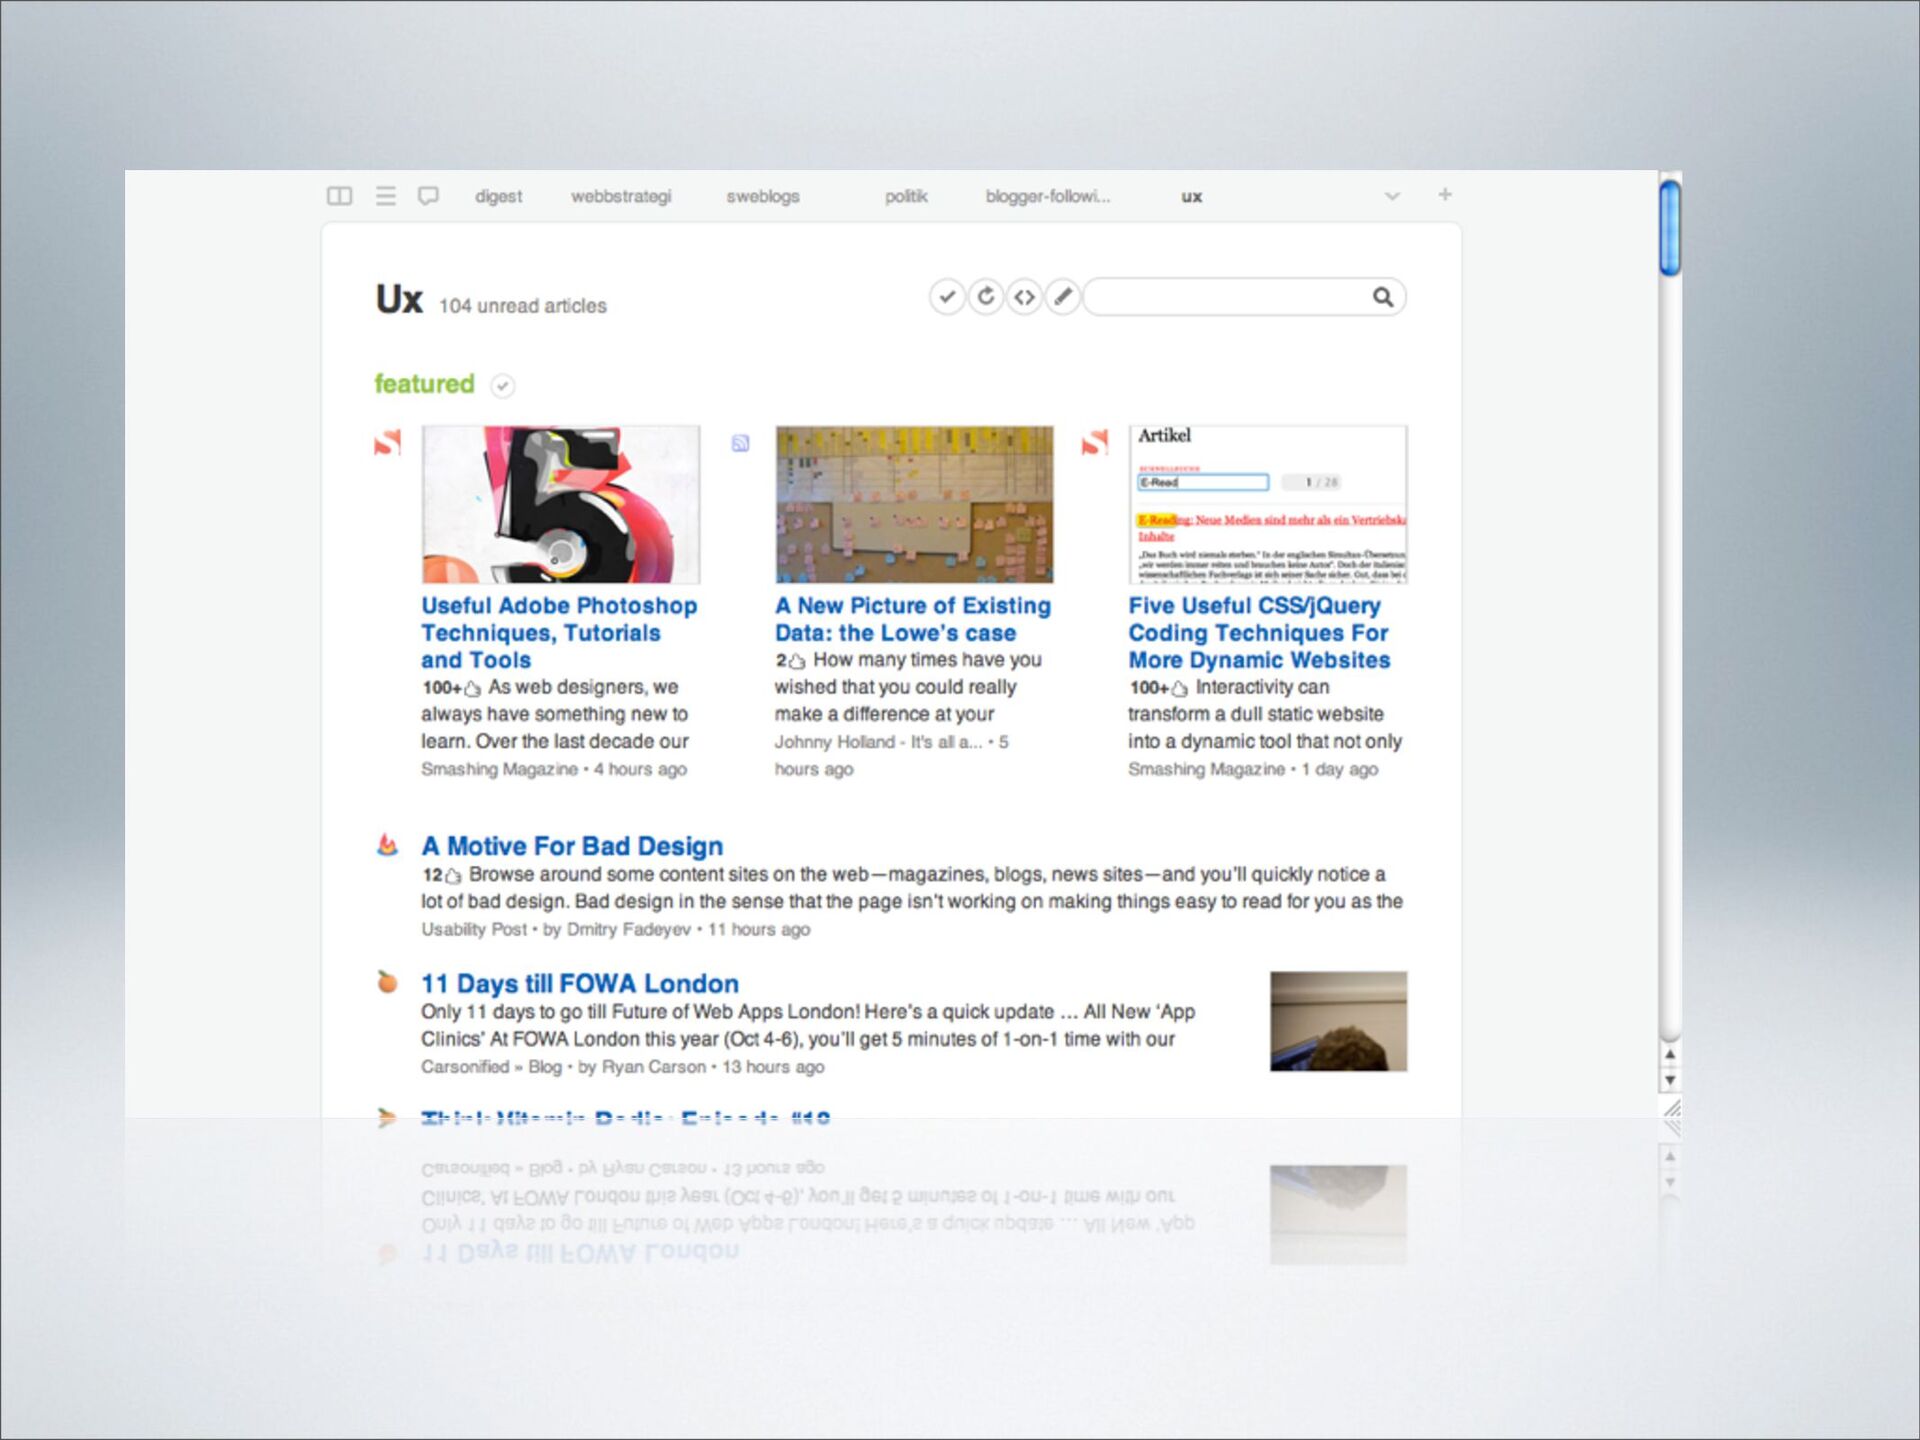Click the 104 unread articles count
Viewport: 1920px width, 1440px height.
(522, 306)
